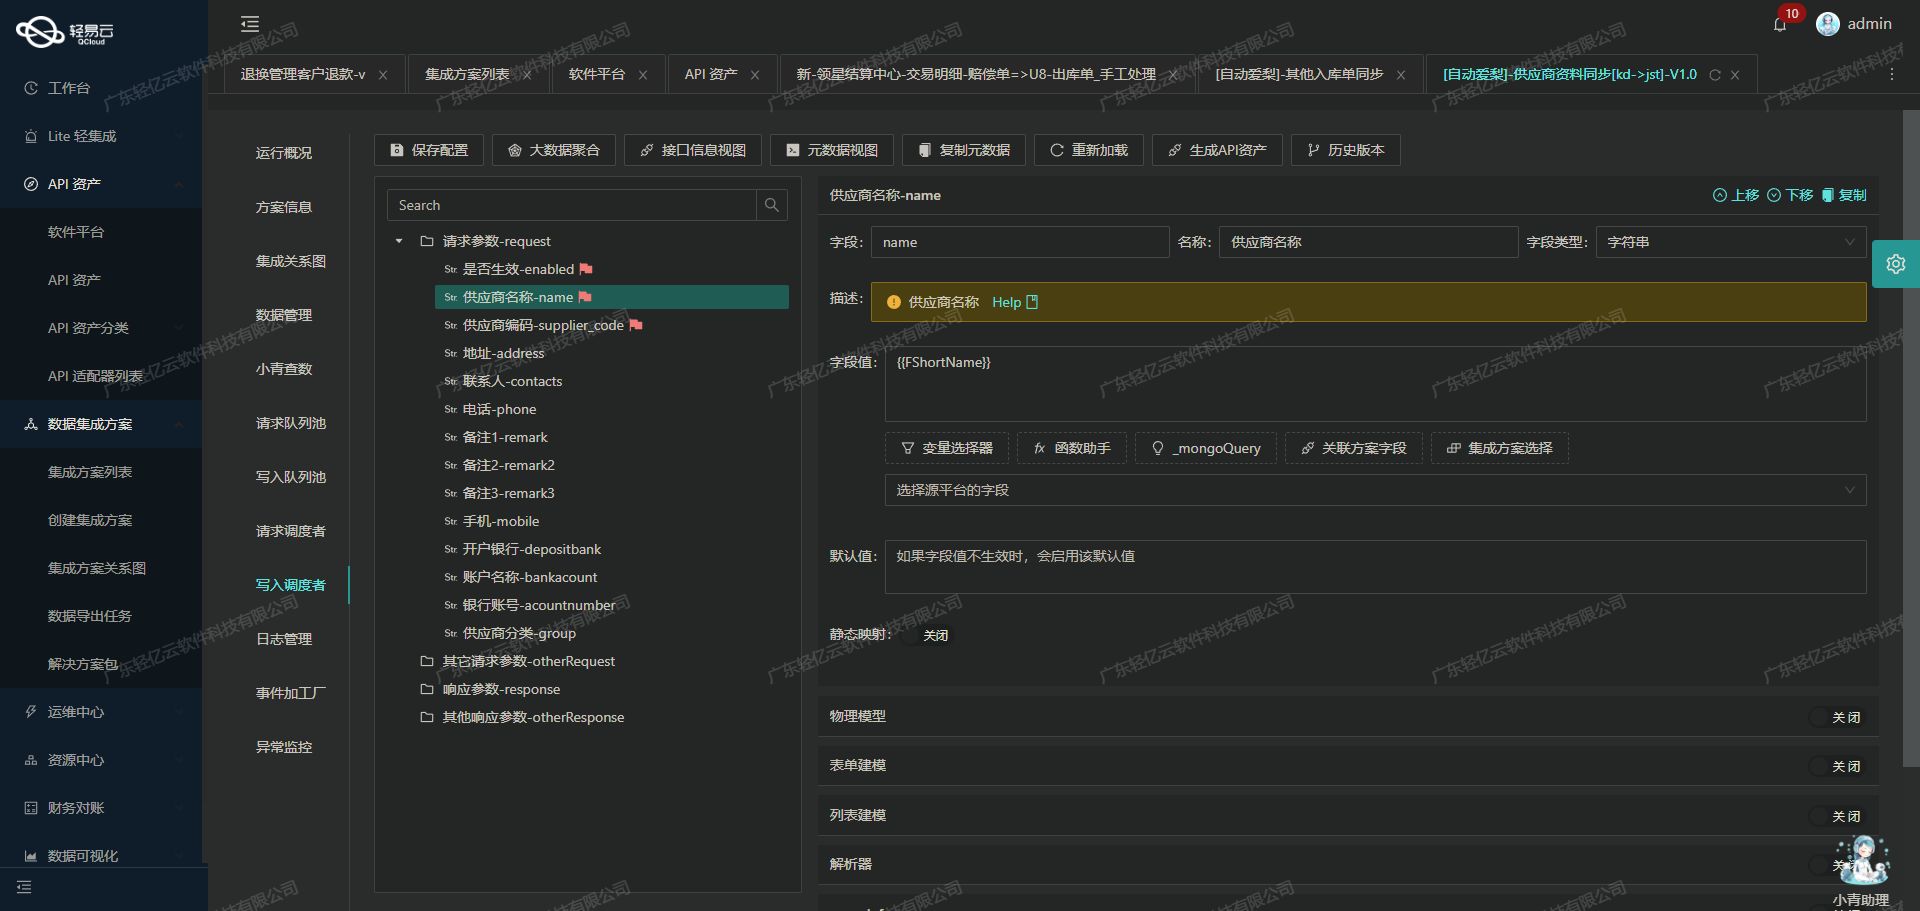This screenshot has height=911, width=1920.
Task: Expand the 选择源平台的字段 dropdown
Action: point(1374,490)
